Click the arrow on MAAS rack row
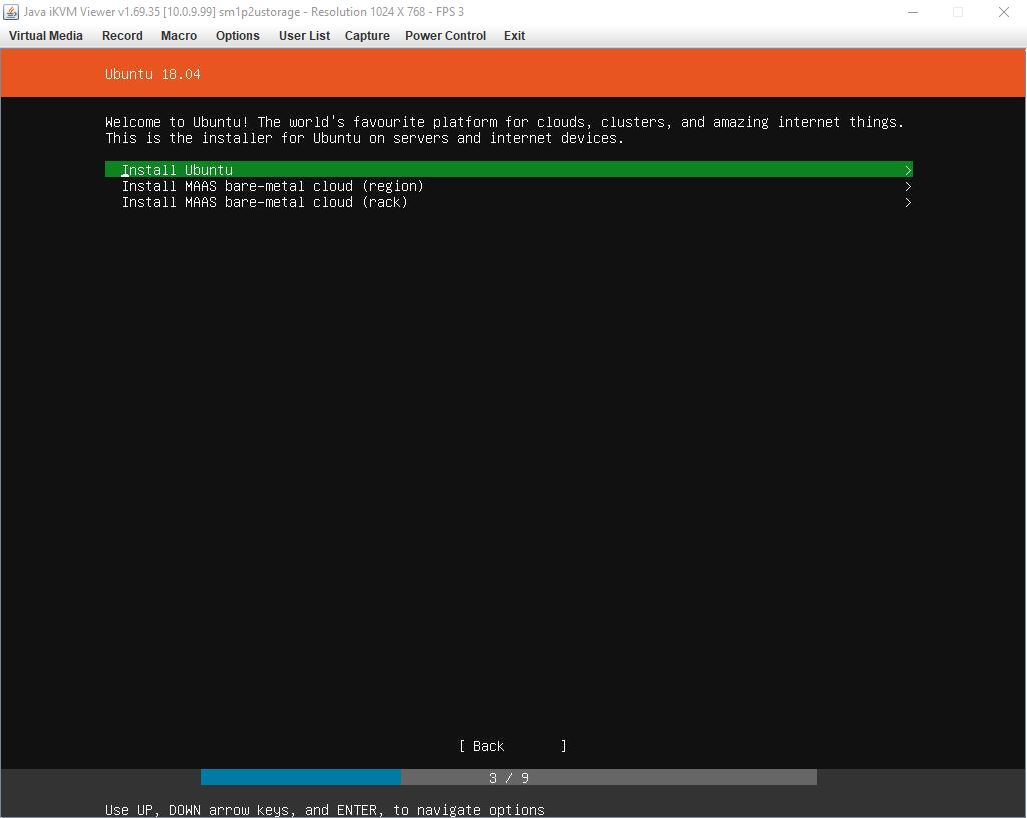Viewport: 1027px width, 818px height. [908, 203]
